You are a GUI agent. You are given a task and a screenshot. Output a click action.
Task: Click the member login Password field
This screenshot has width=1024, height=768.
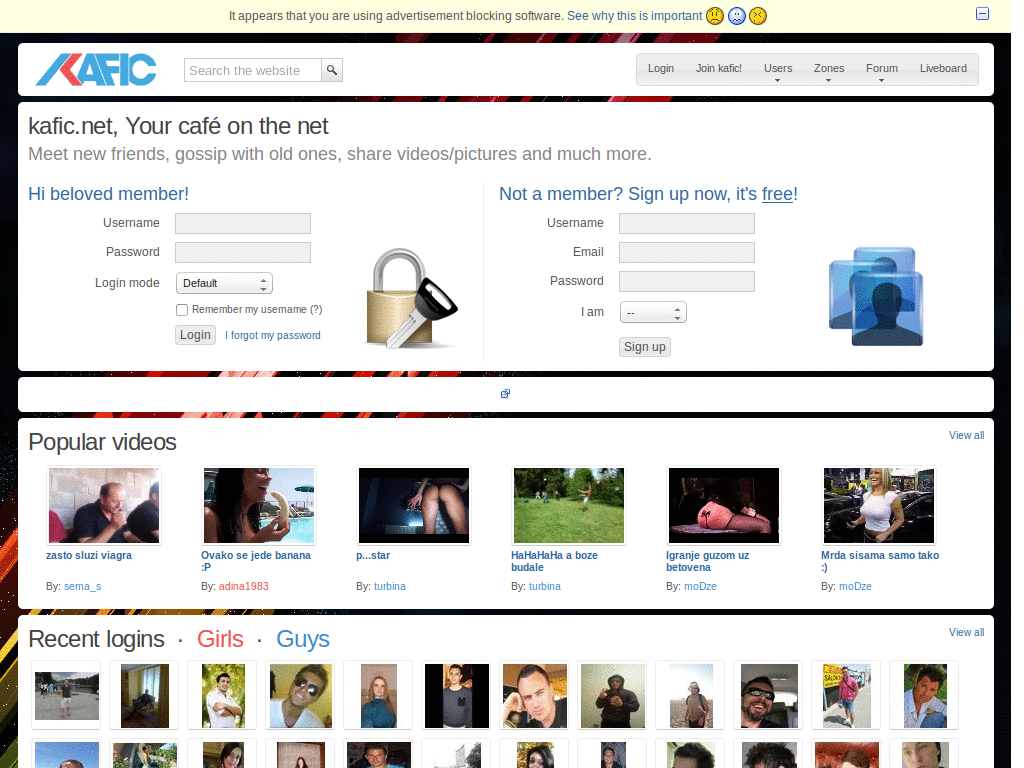click(x=243, y=253)
